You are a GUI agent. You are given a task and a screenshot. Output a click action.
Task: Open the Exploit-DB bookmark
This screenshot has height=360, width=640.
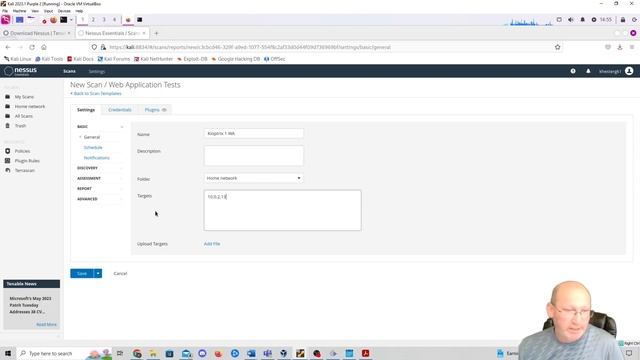tap(192, 59)
